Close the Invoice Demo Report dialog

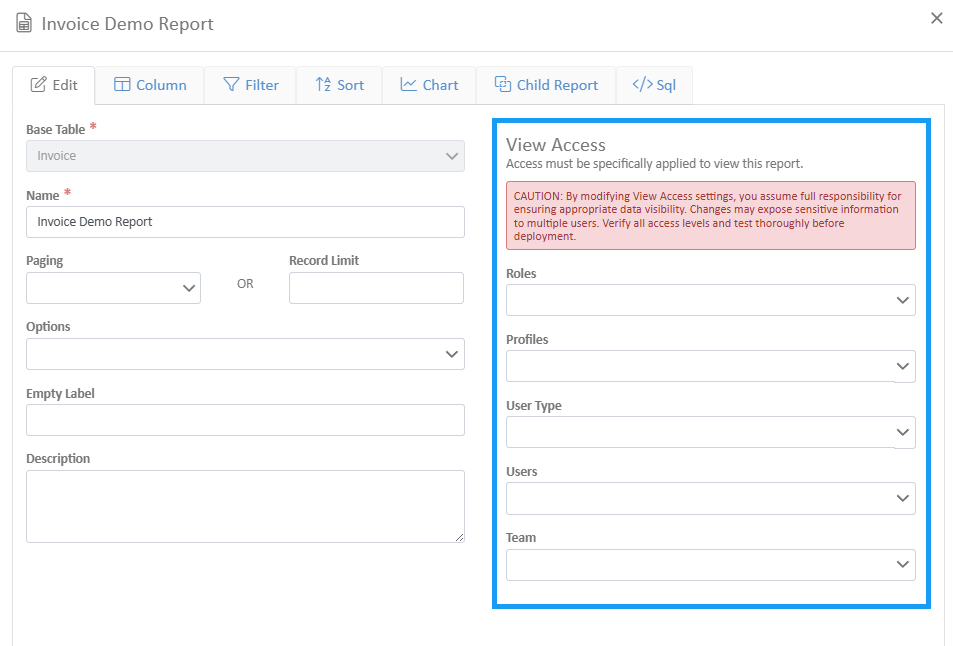[x=936, y=18]
